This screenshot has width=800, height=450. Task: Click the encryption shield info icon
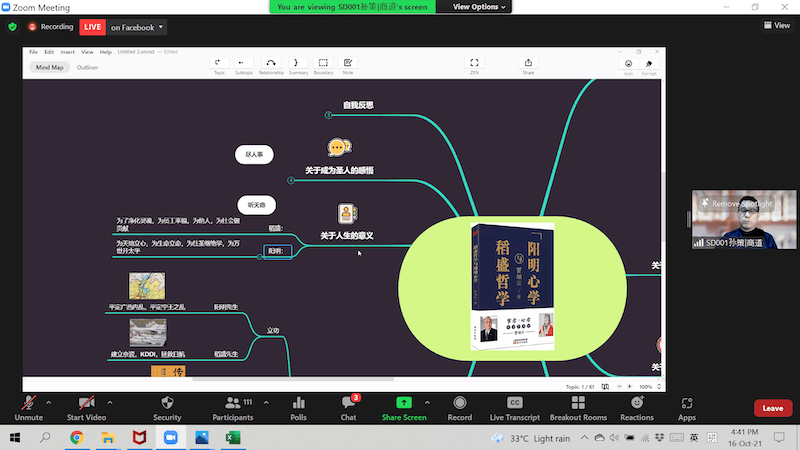(13, 27)
